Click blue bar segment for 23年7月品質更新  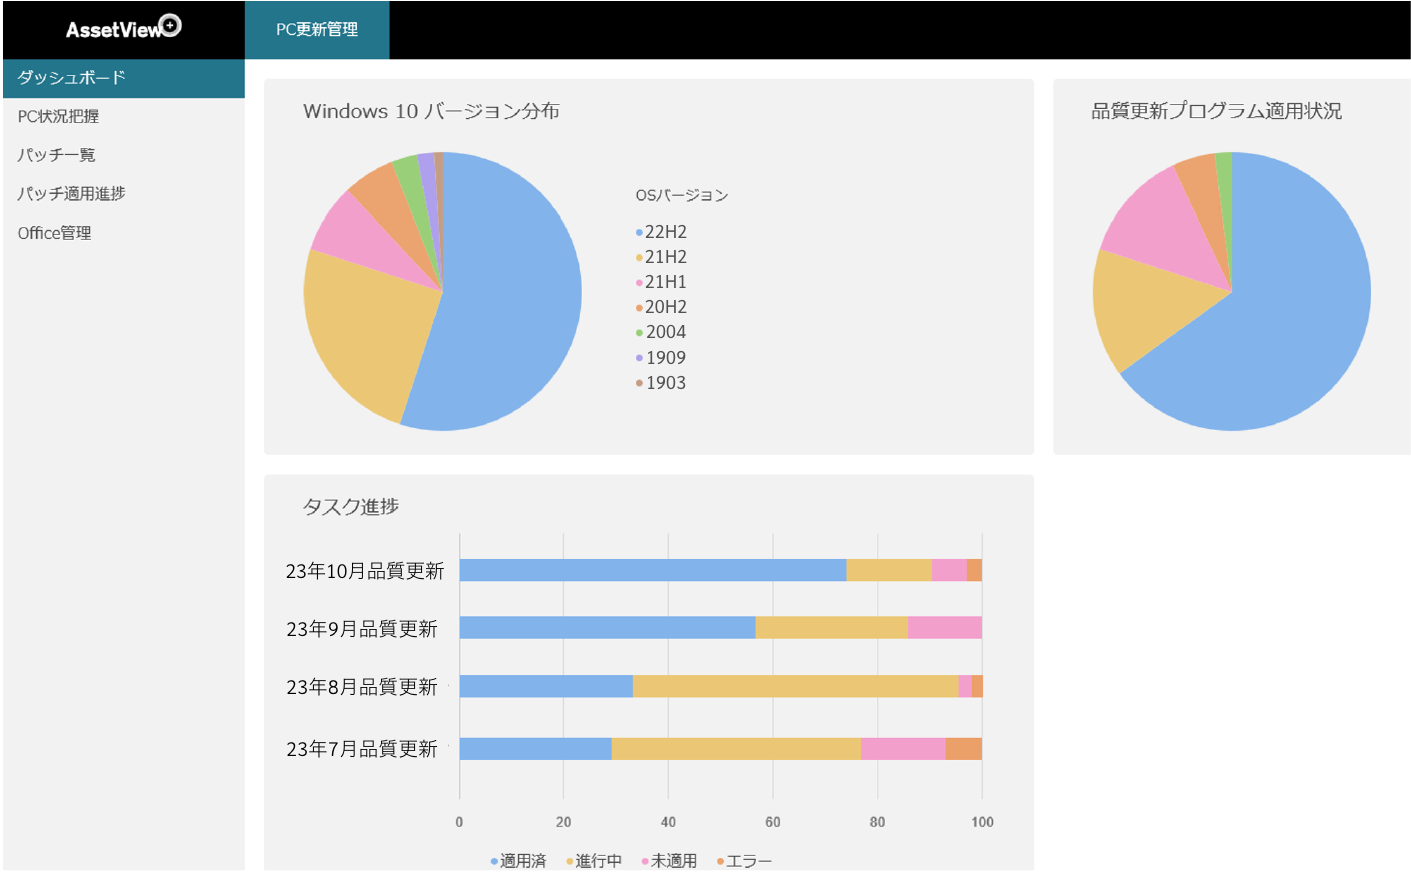coord(536,749)
